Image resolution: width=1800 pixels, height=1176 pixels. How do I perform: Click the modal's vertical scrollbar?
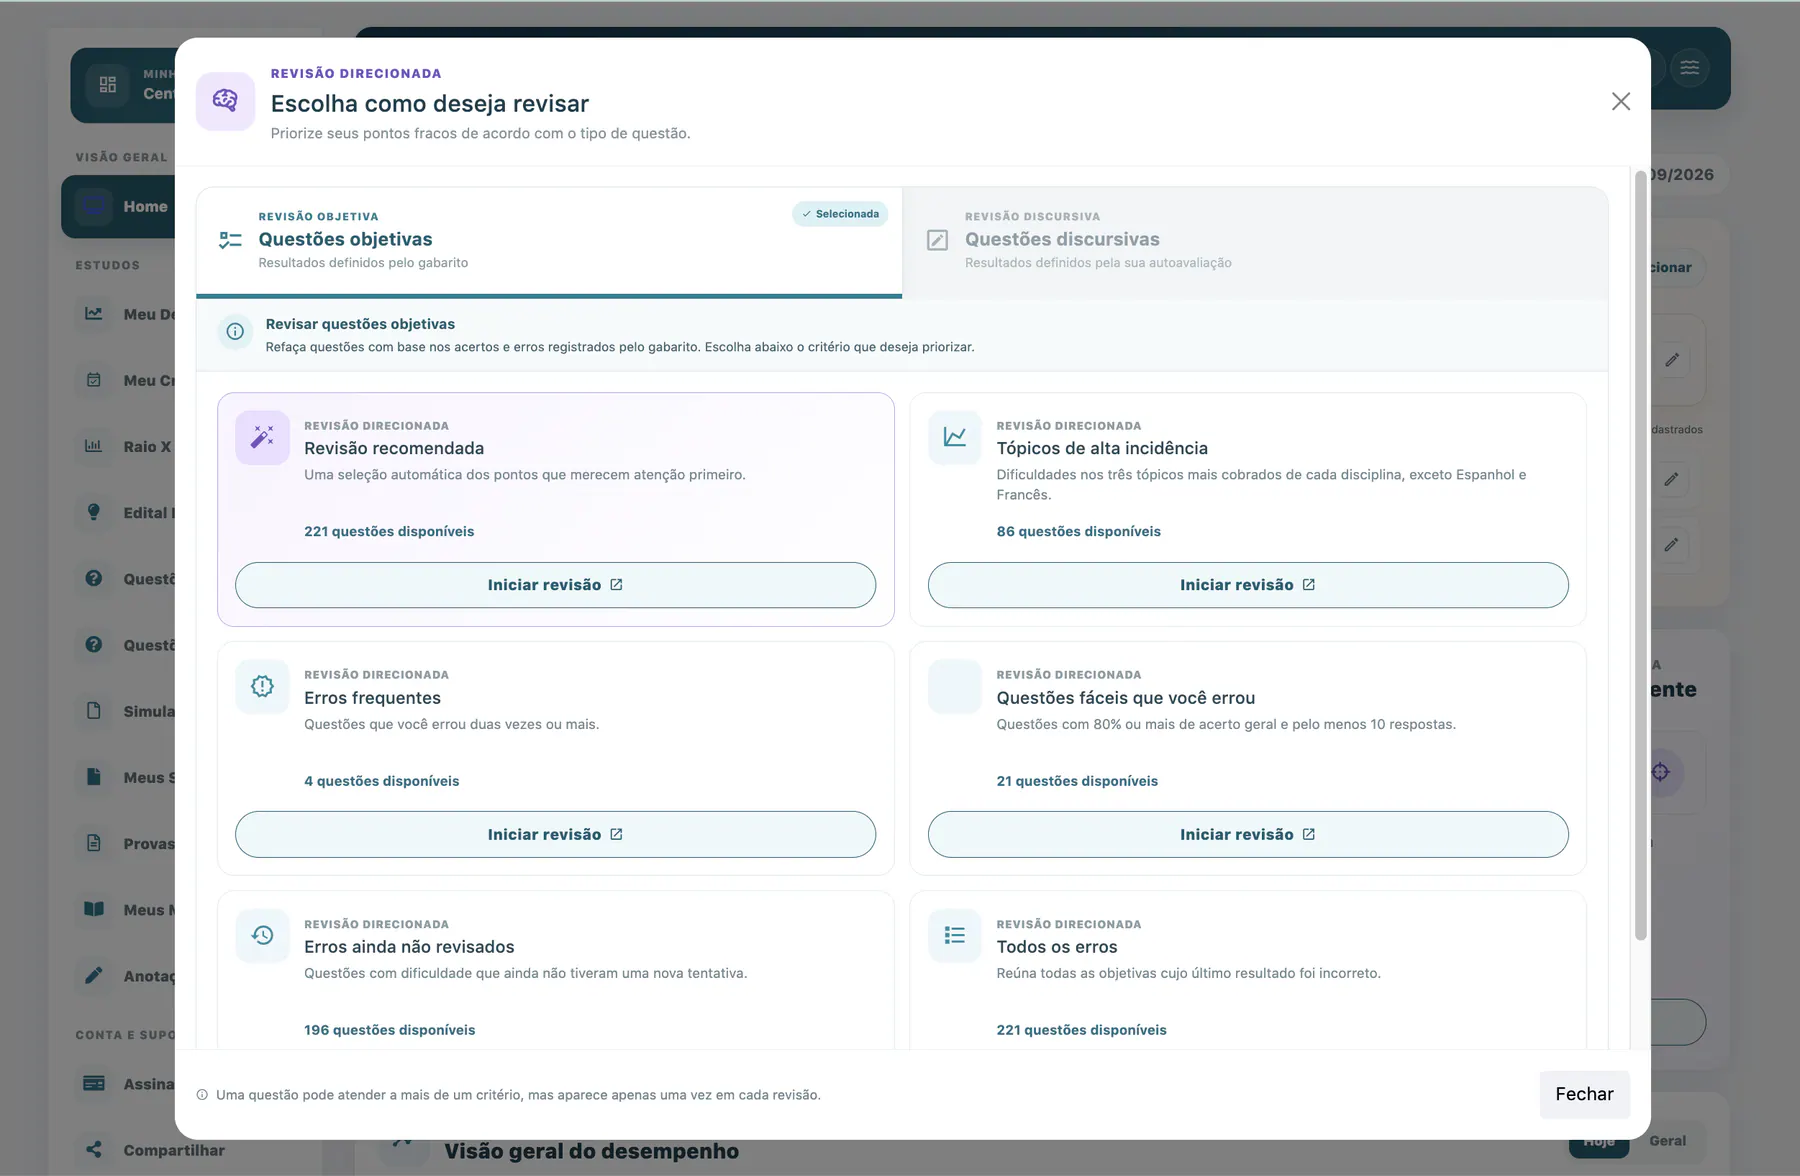pyautogui.click(x=1640, y=555)
